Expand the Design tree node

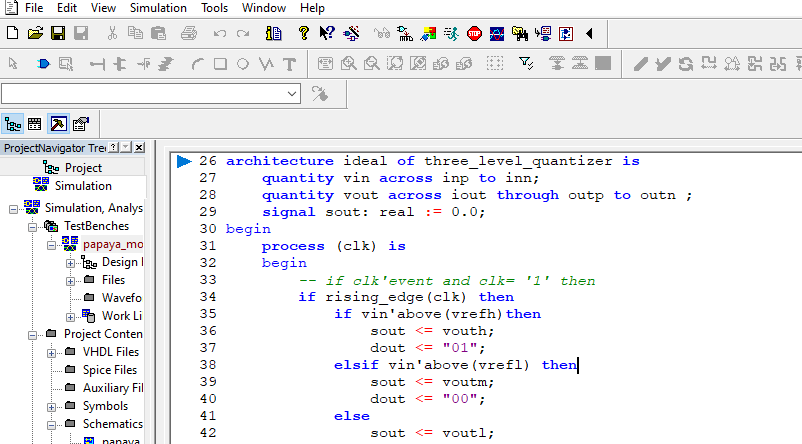tap(71, 263)
